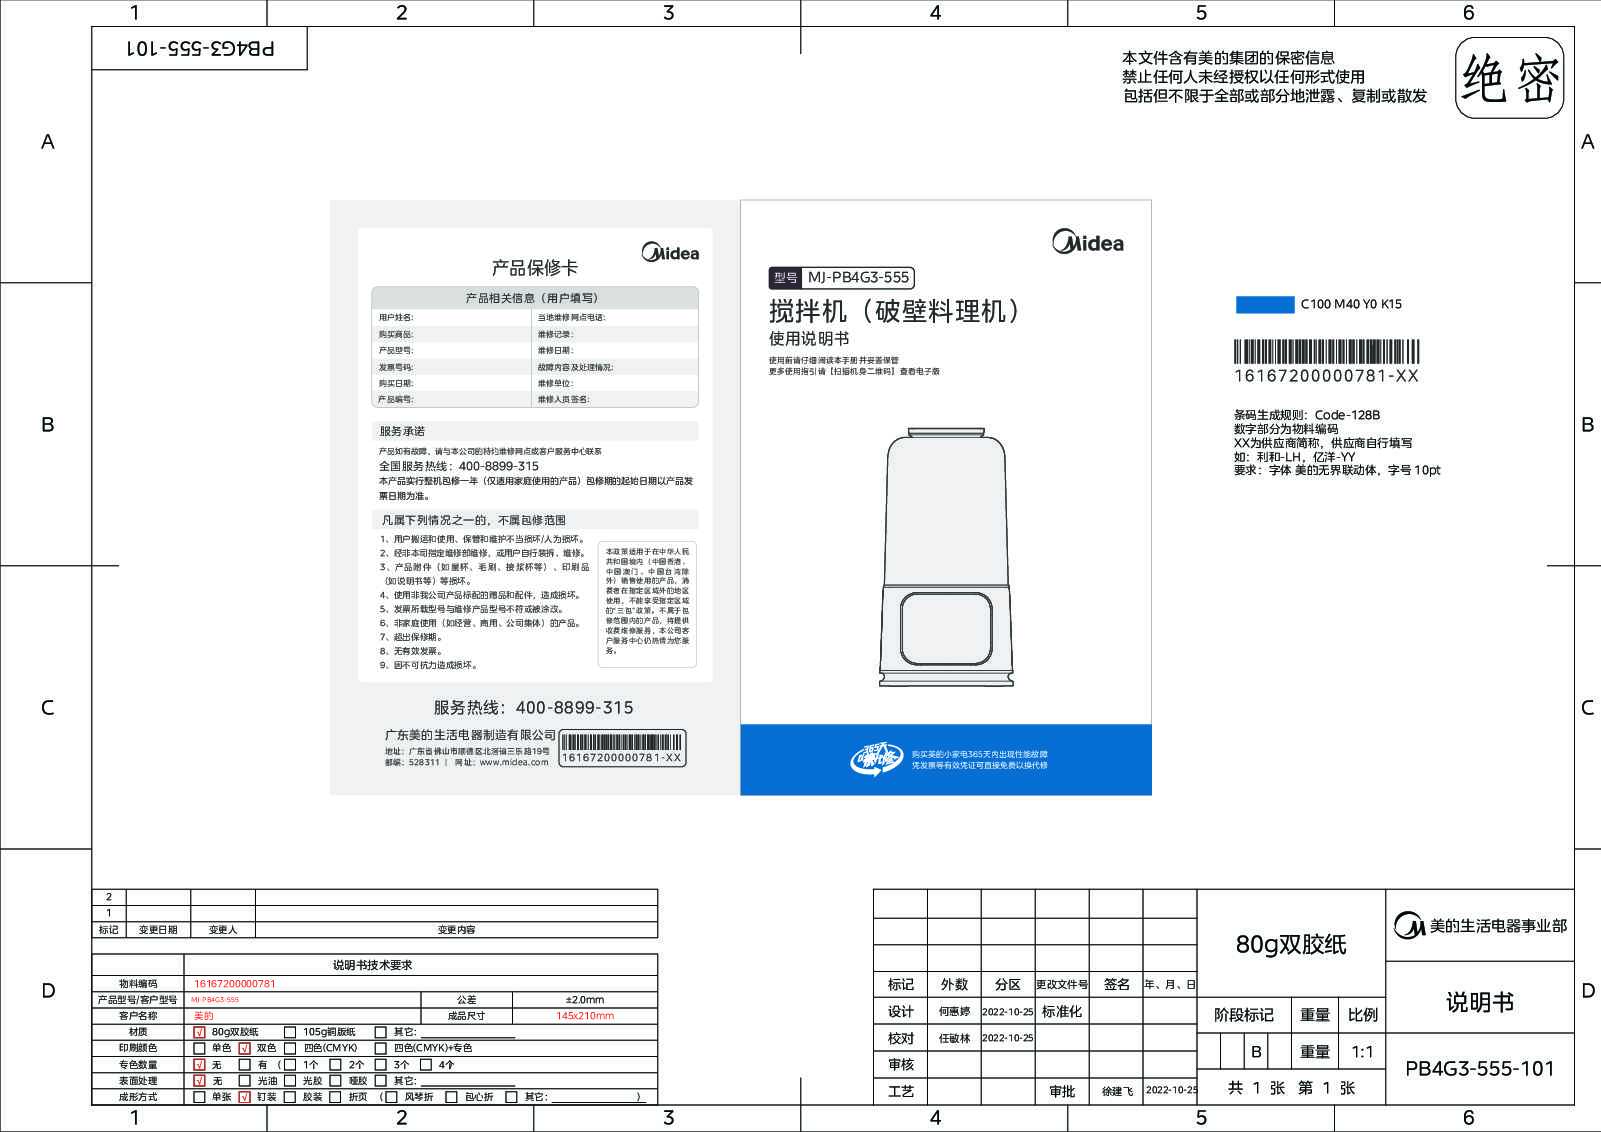
Task: Click the confidentiality notice 本文件含有美的集团的保密信息
Action: pyautogui.click(x=1228, y=58)
